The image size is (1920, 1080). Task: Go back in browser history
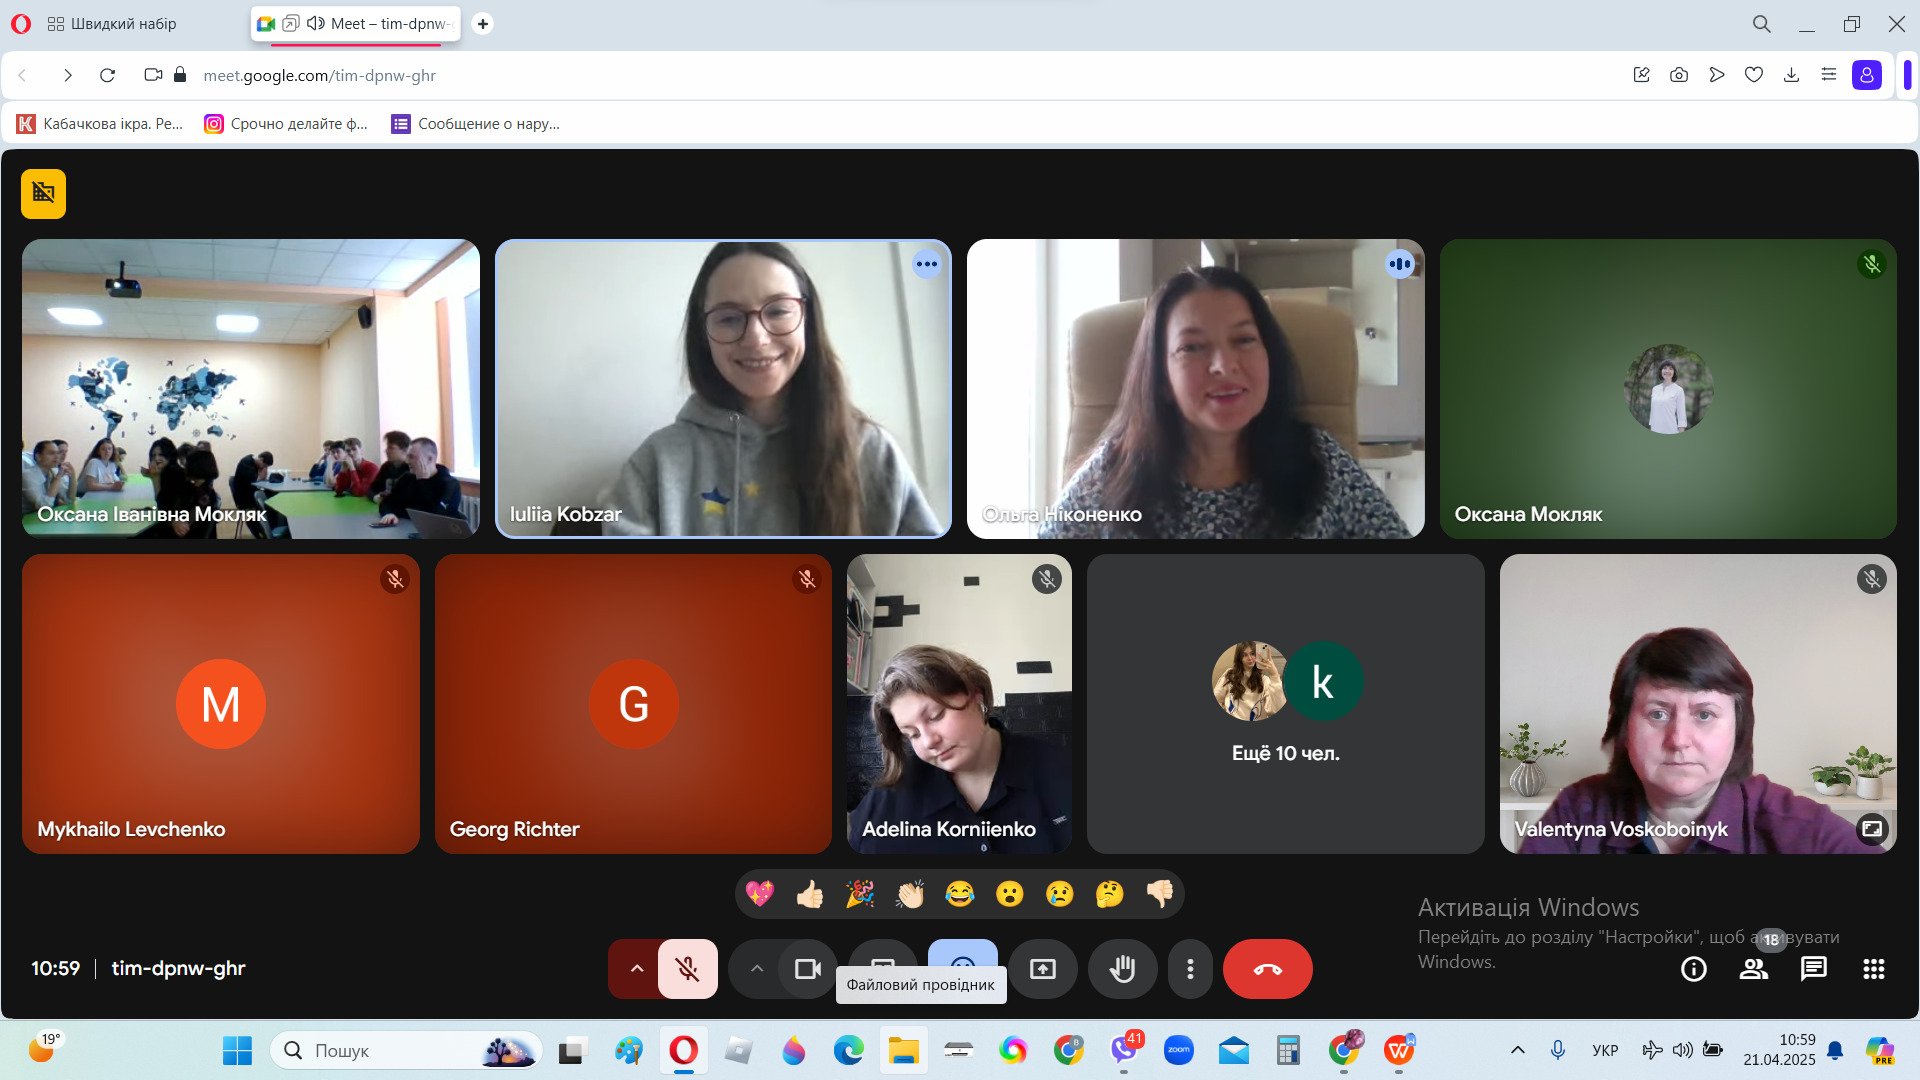point(23,75)
